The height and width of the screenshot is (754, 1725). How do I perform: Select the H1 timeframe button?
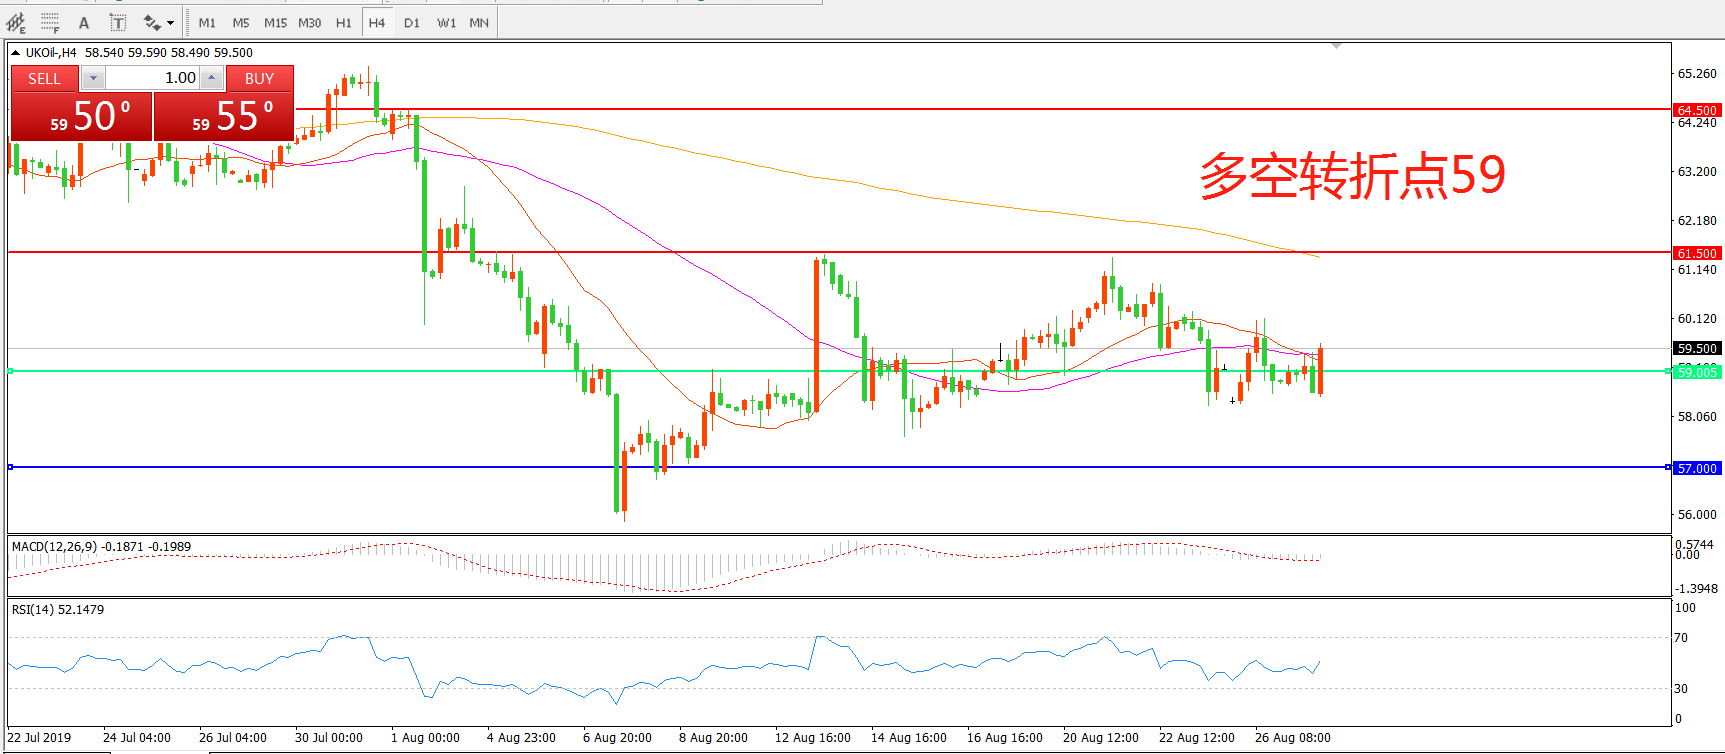coord(343,22)
